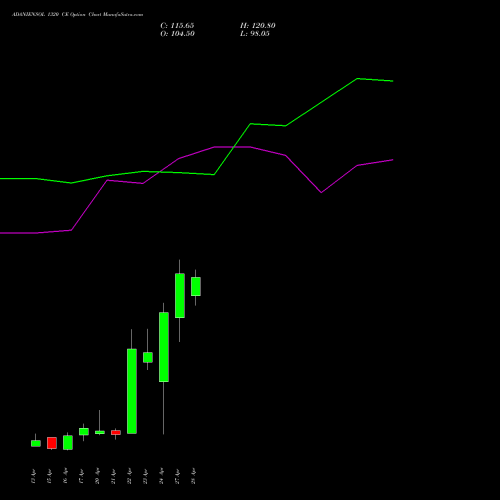Click the 28 Apr date axis label

point(193,476)
